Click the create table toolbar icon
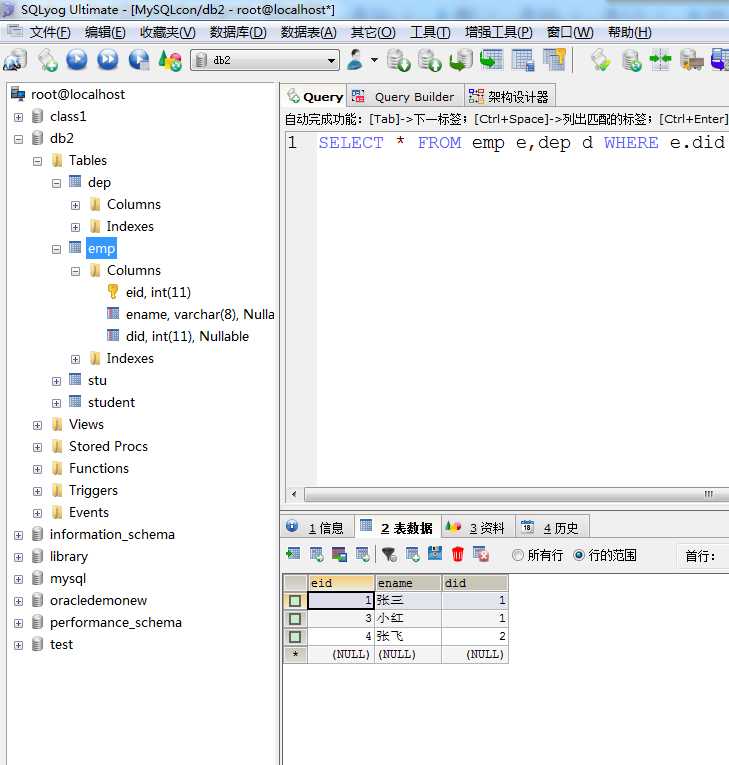The height and width of the screenshot is (765, 729). (x=523, y=60)
